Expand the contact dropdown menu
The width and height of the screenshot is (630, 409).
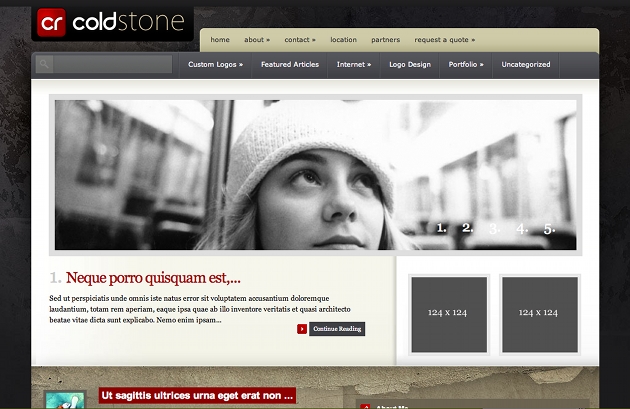pos(299,40)
